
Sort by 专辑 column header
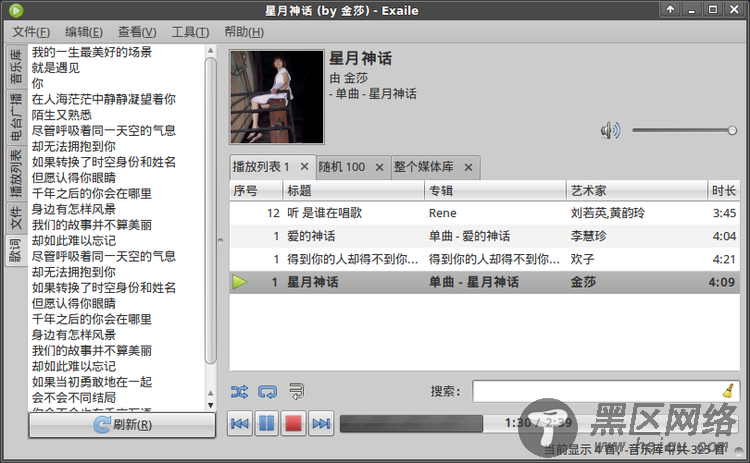[496, 190]
